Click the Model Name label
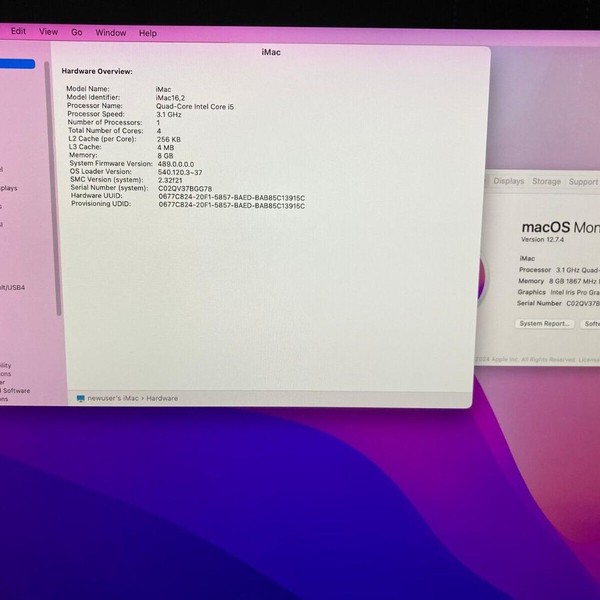Viewport: 600px width, 600px height. point(88,89)
